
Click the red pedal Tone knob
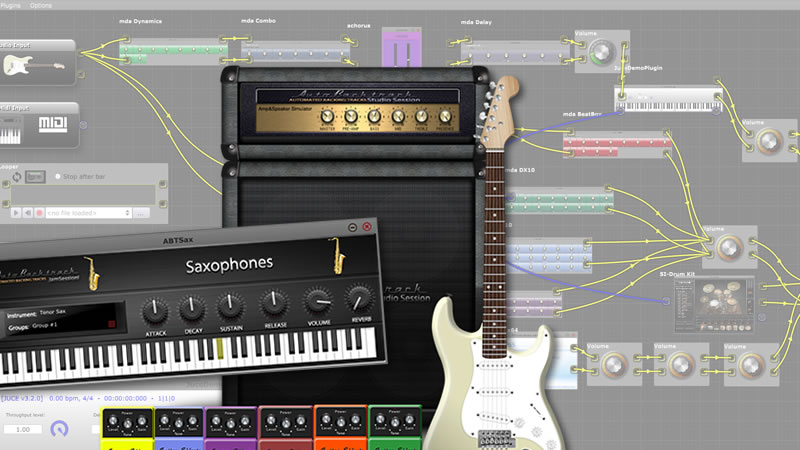pyautogui.click(x=286, y=424)
